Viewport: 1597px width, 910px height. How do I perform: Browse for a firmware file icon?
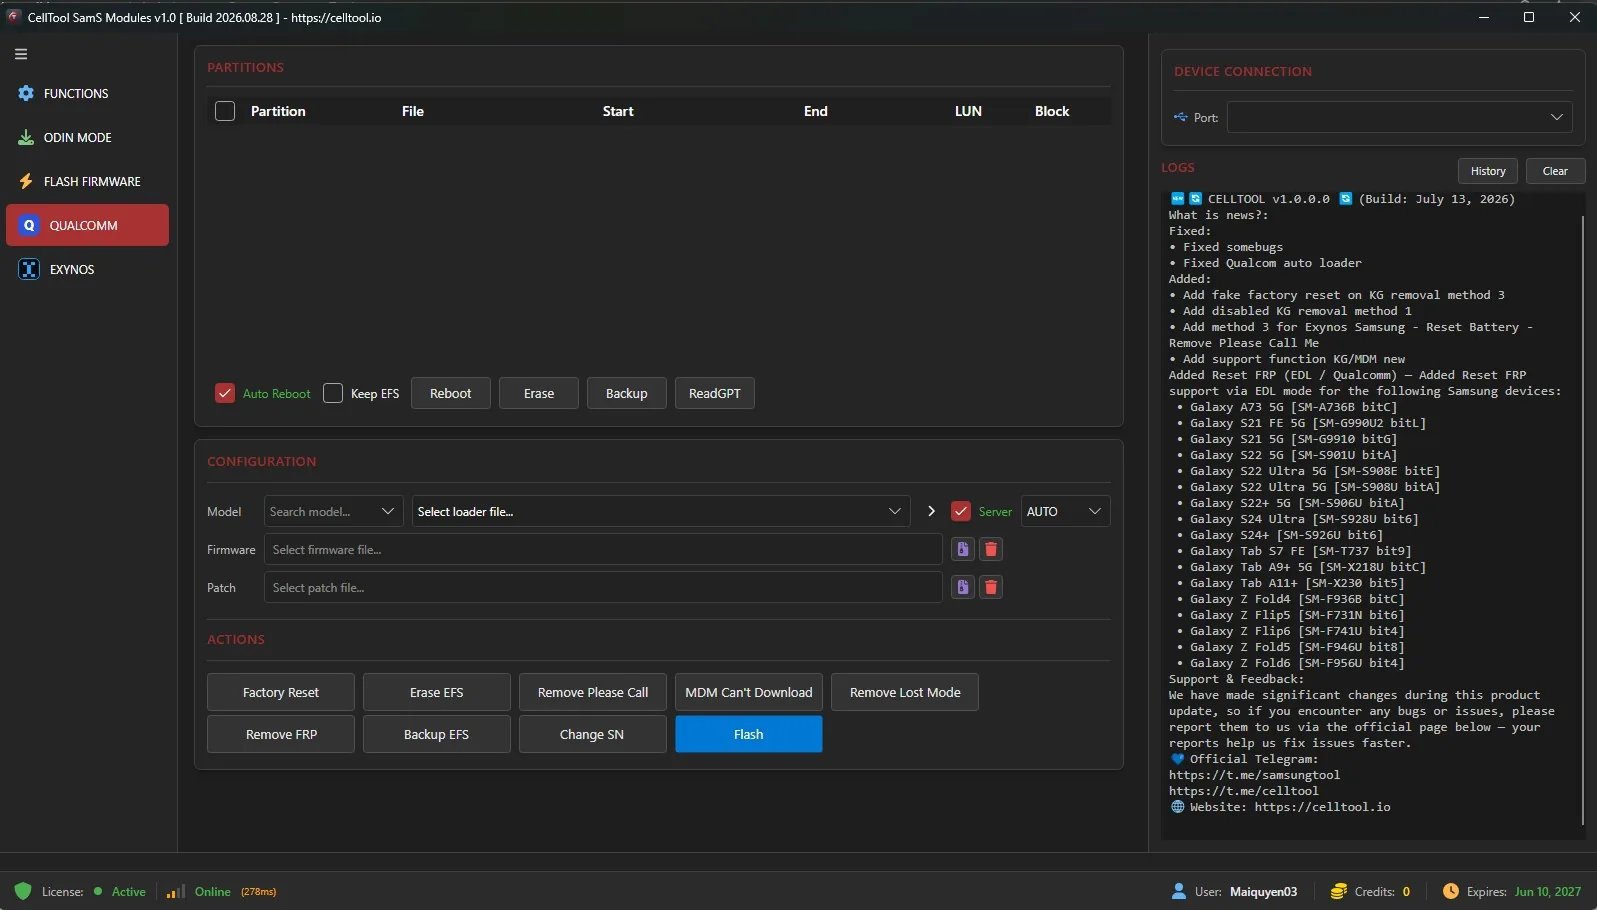[x=962, y=549]
